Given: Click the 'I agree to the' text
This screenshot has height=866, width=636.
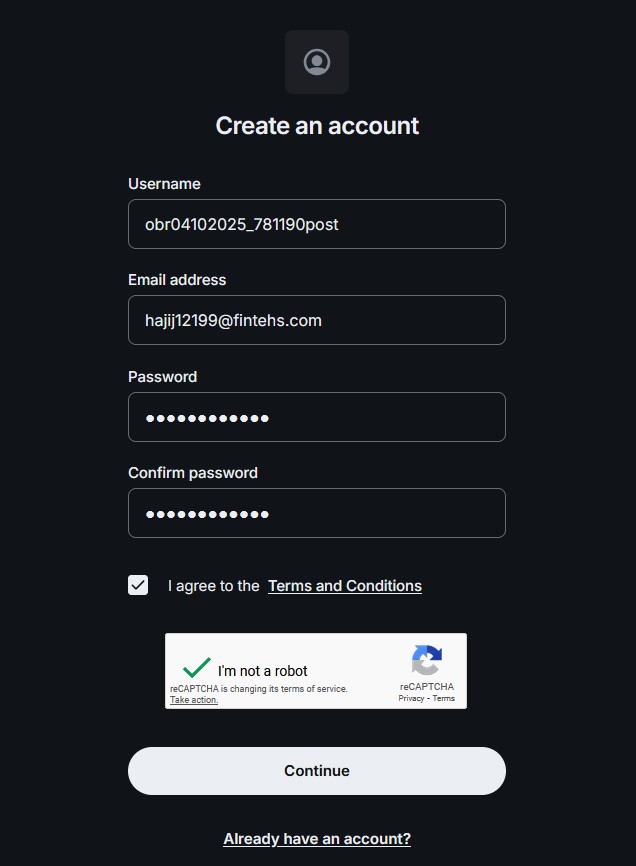Looking at the screenshot, I should [214, 586].
